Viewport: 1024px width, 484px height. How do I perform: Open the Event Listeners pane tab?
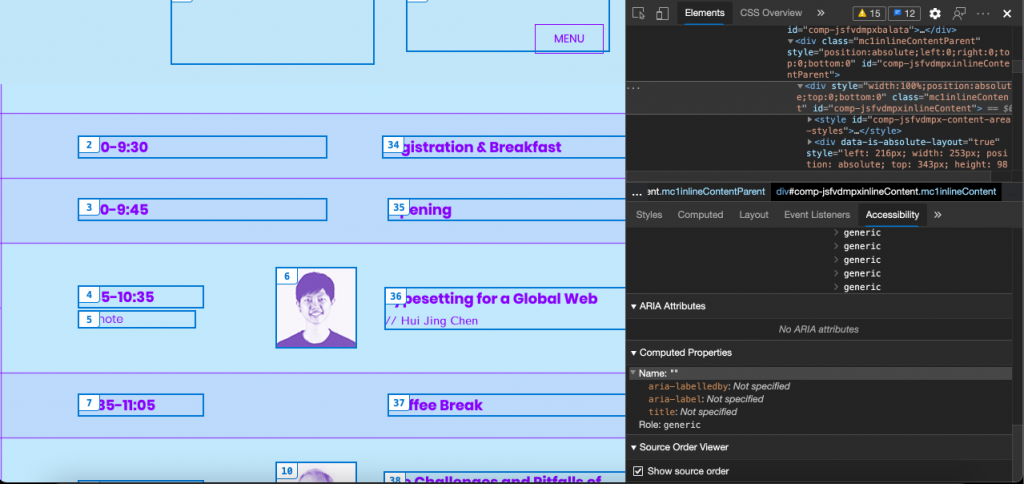pos(817,215)
